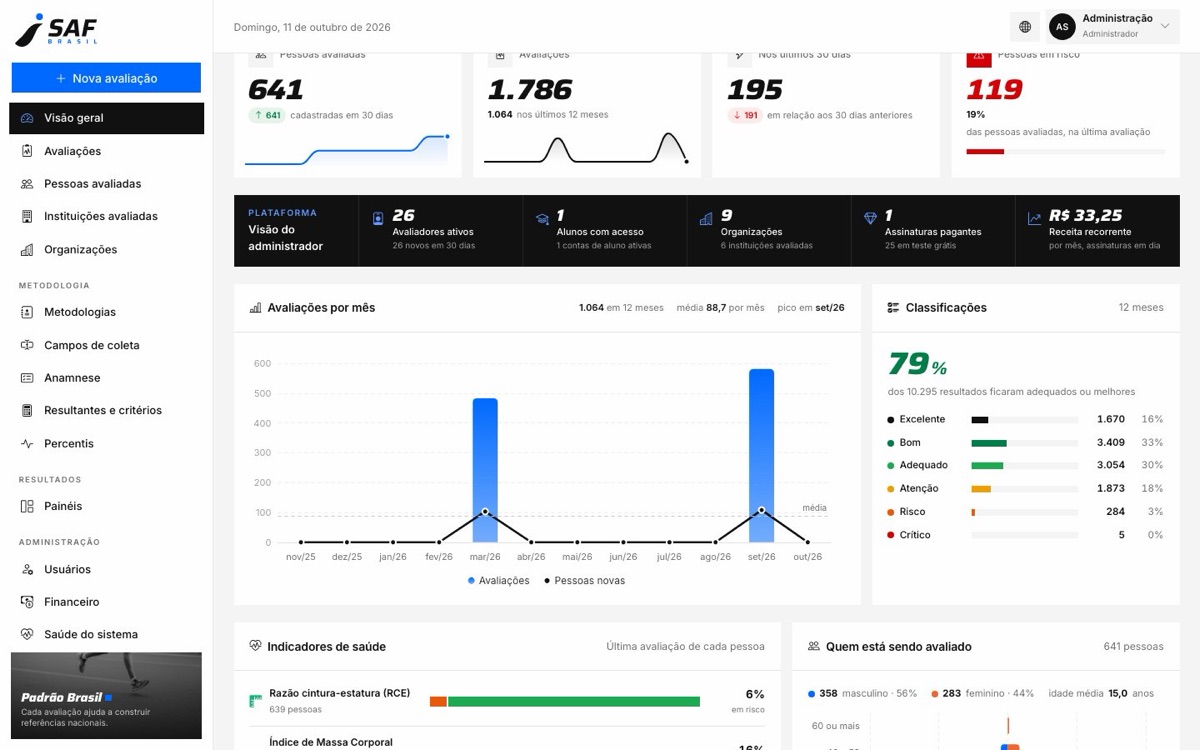This screenshot has width=1200, height=750.
Task: Open the language globe icon
Action: pyautogui.click(x=1025, y=27)
